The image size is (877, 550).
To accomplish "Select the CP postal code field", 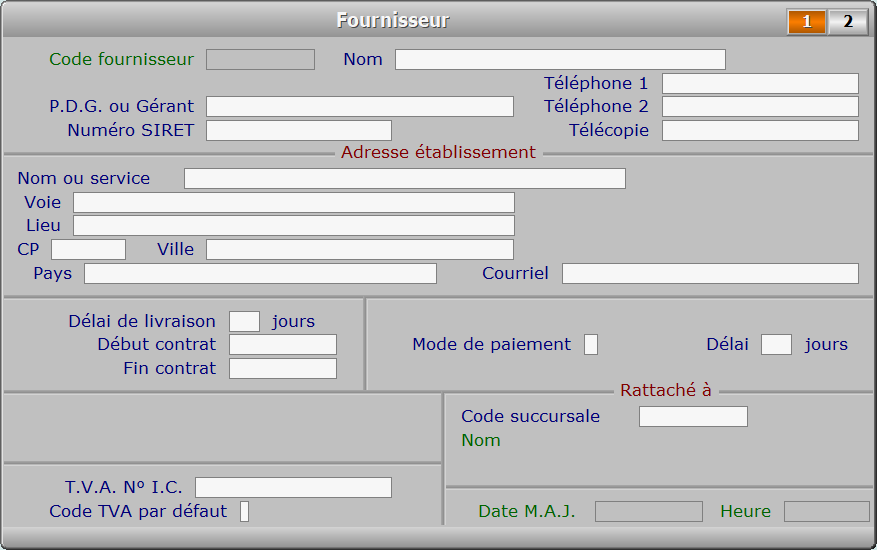I will coord(88,250).
